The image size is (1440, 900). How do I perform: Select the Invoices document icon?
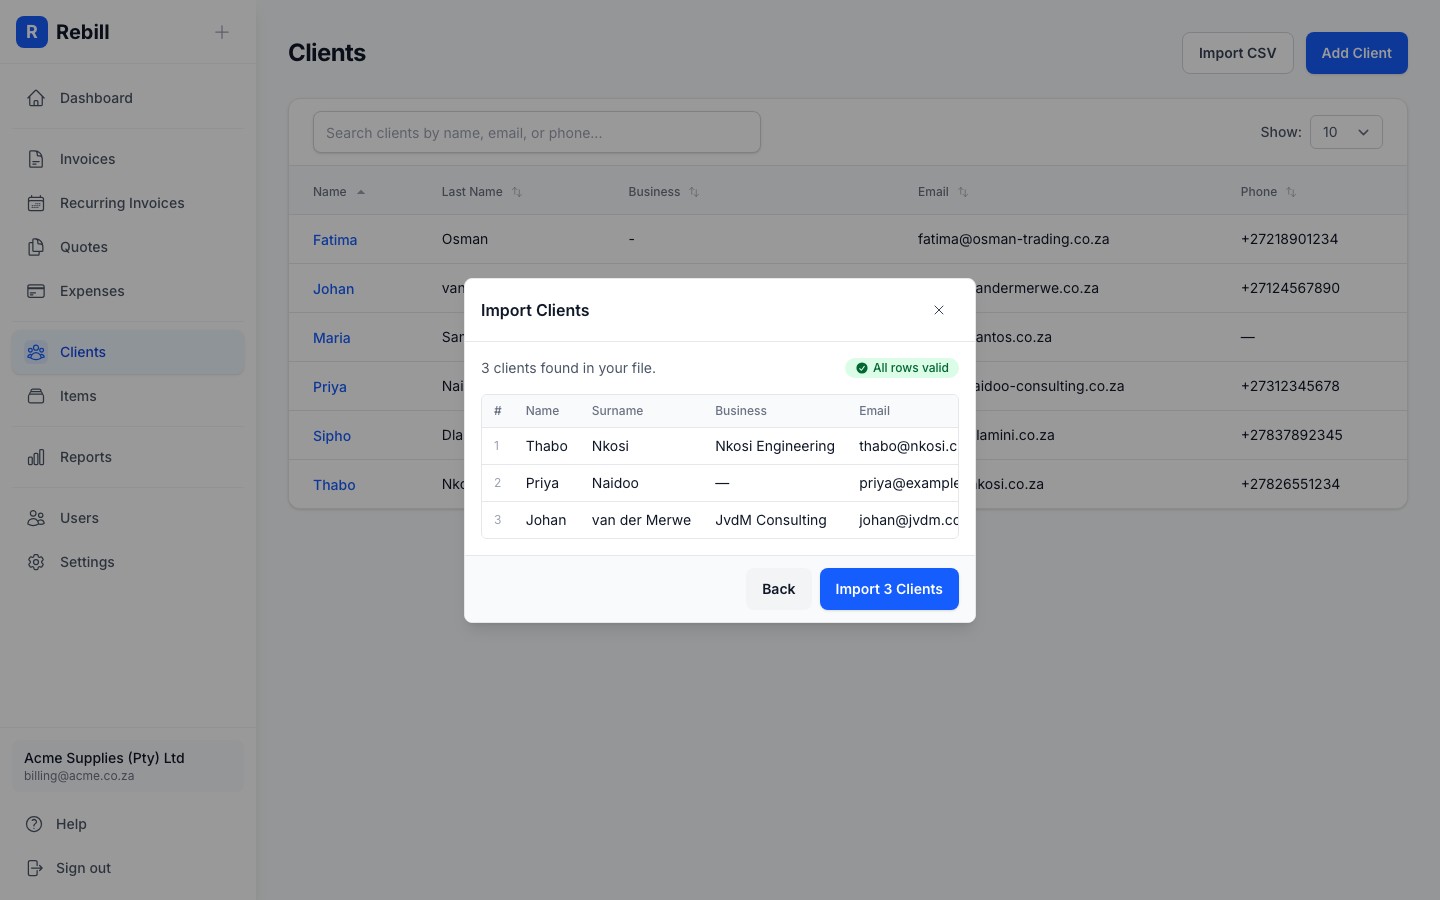click(x=36, y=158)
